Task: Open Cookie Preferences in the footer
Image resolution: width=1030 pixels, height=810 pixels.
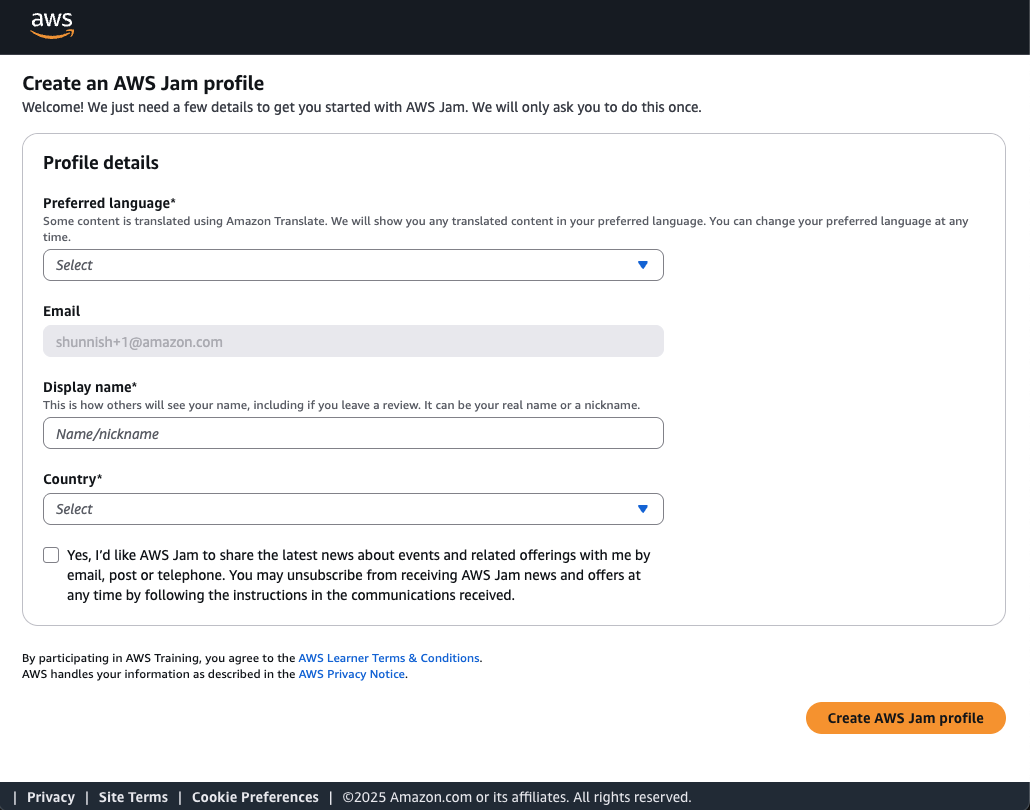Action: [x=255, y=797]
